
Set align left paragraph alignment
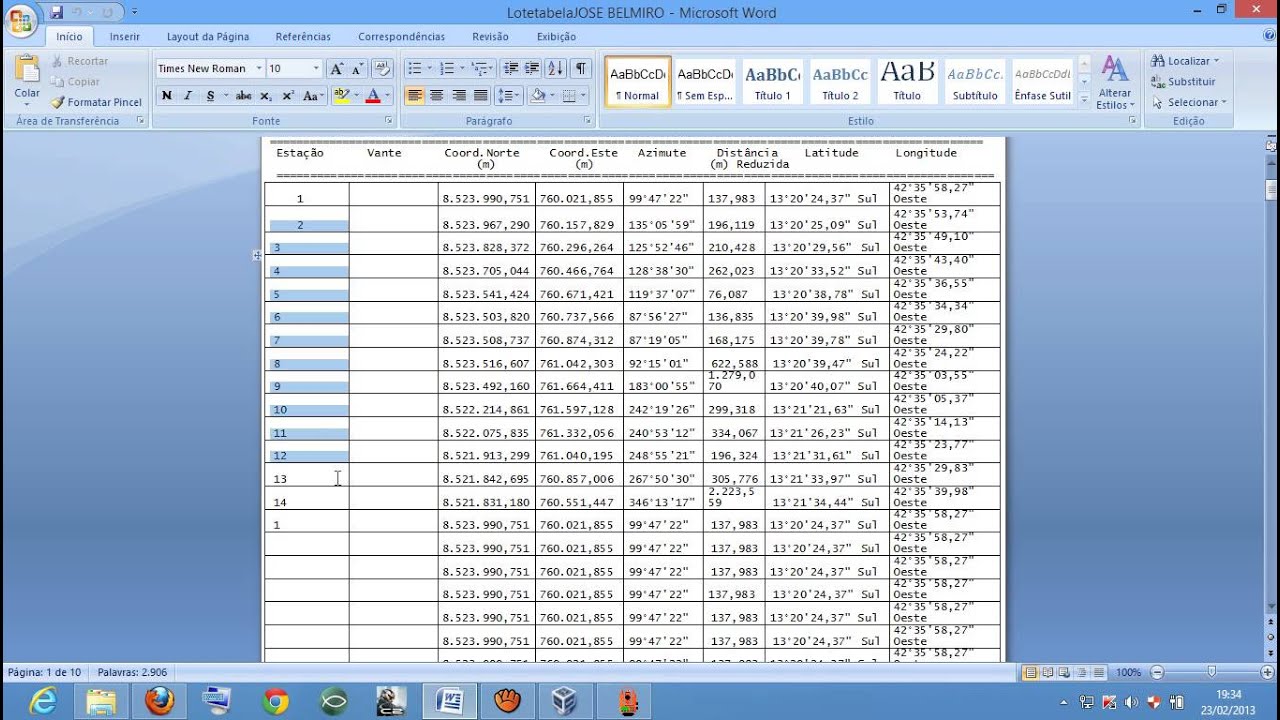pos(415,96)
